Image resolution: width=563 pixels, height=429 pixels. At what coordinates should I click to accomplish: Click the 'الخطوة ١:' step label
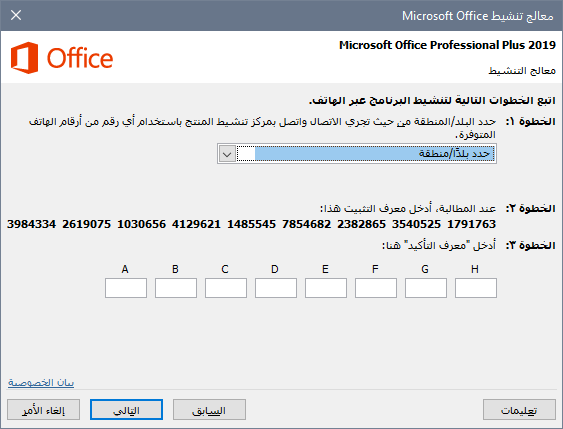tap(530, 122)
